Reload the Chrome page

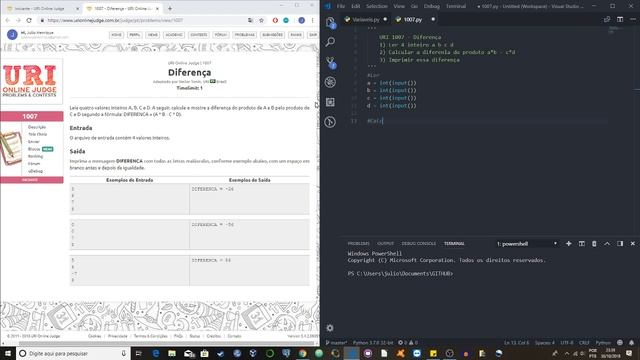29,20
